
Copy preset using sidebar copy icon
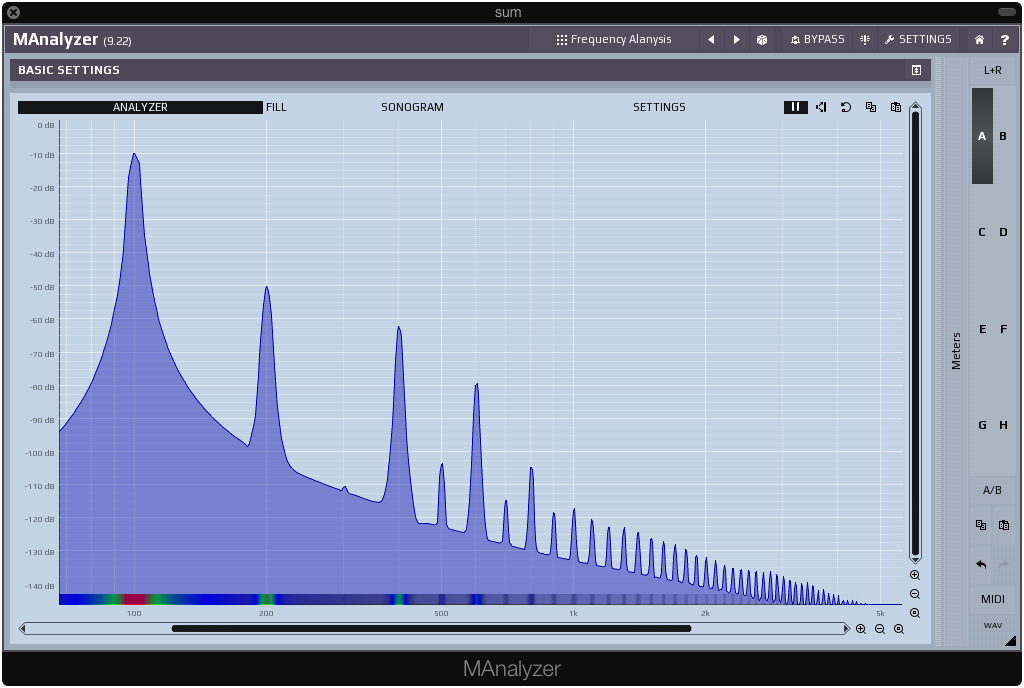(981, 525)
